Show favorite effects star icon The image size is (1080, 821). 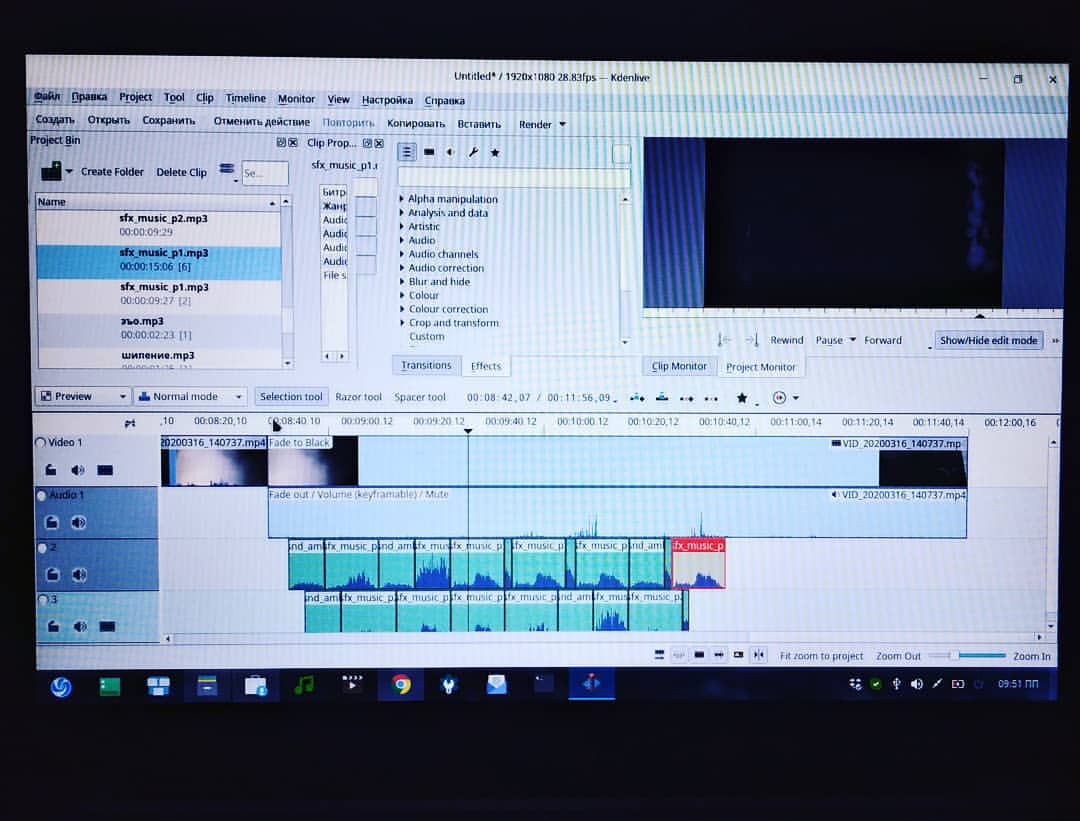pyautogui.click(x=495, y=153)
